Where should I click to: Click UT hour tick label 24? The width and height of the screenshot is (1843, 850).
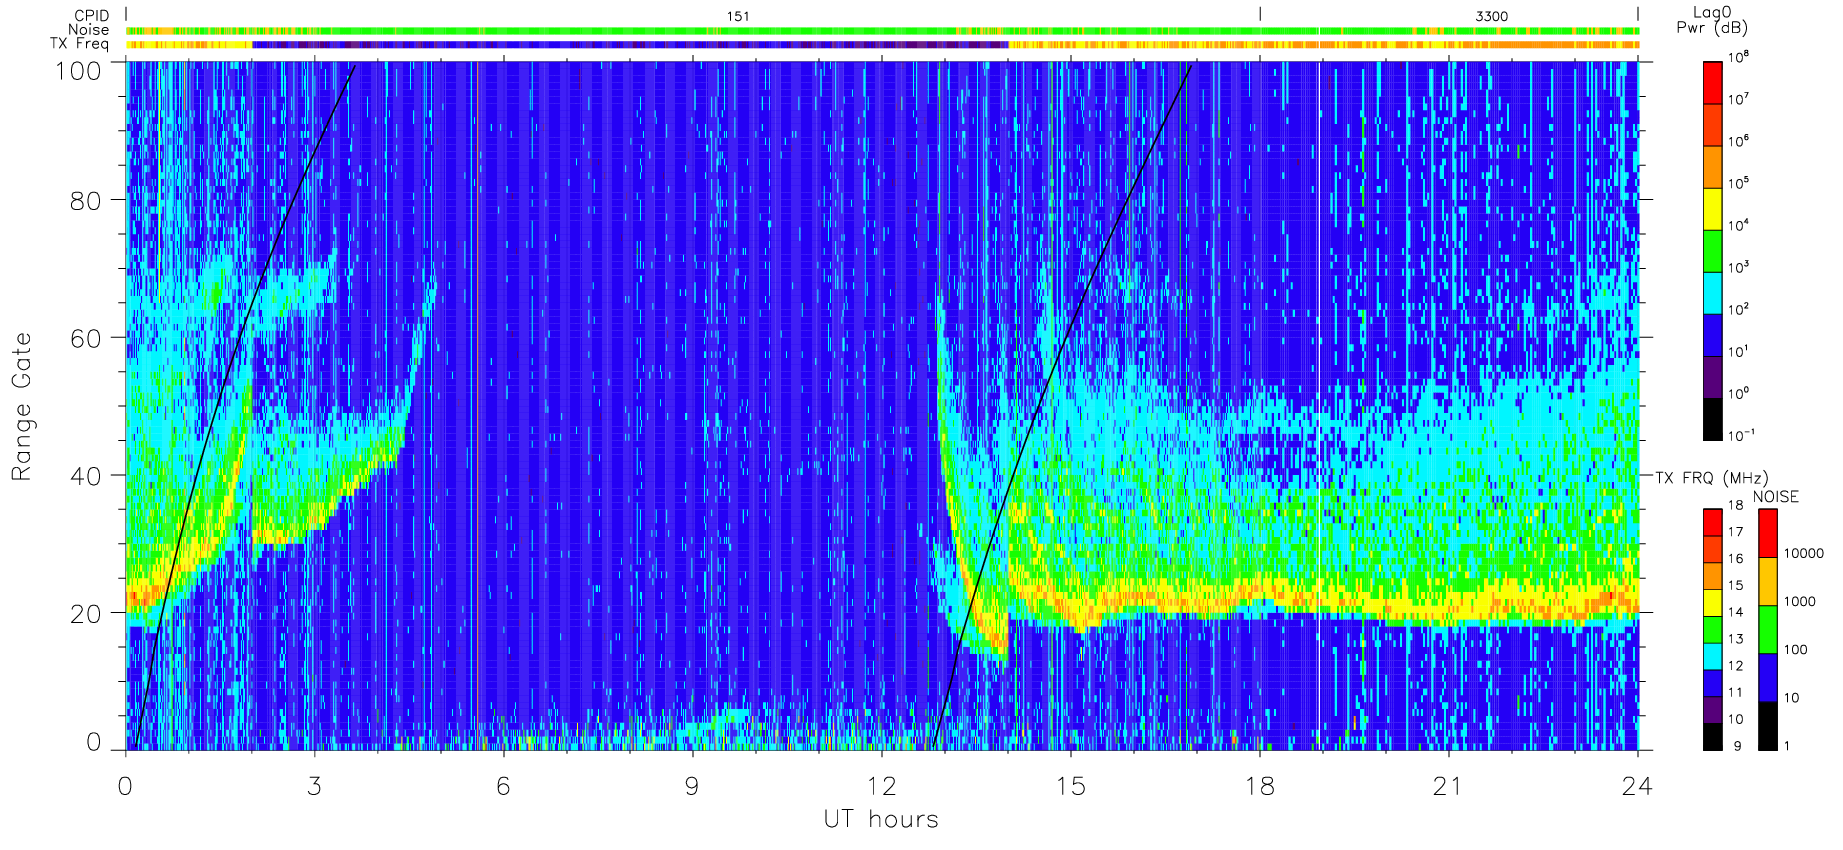point(1637,786)
